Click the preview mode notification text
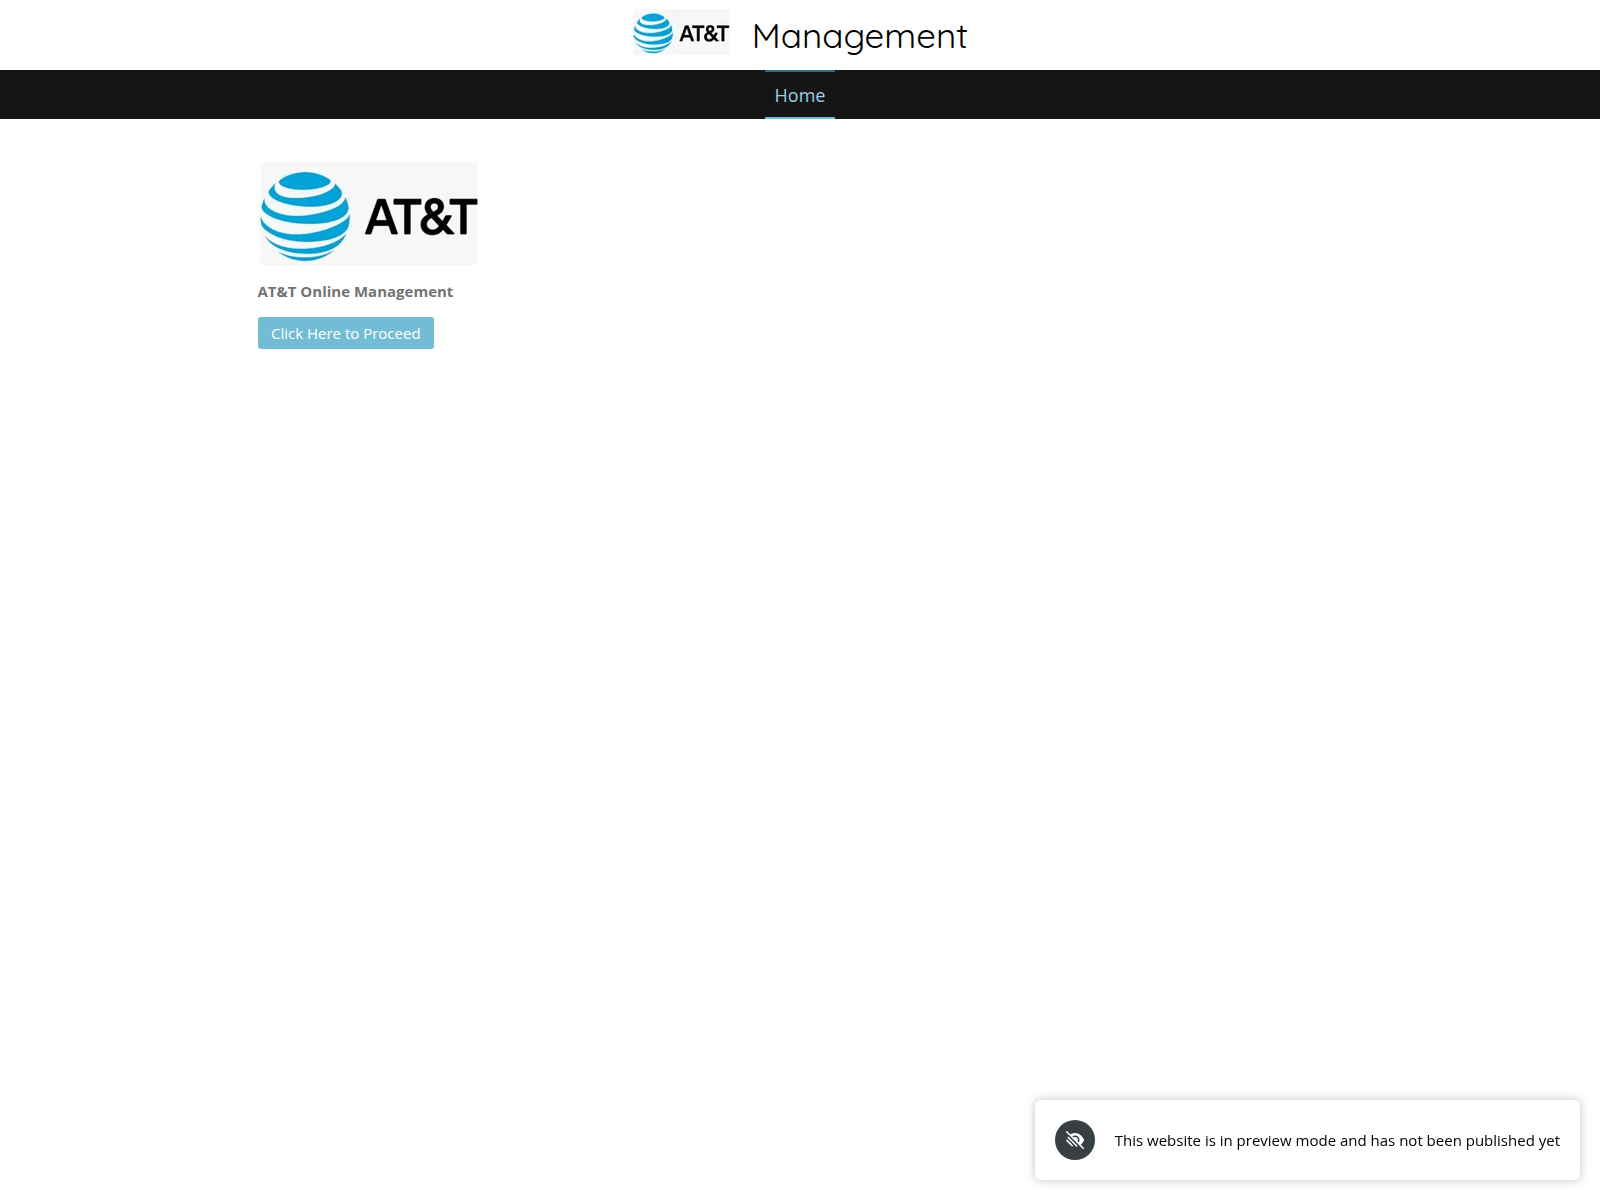 pos(1337,1141)
